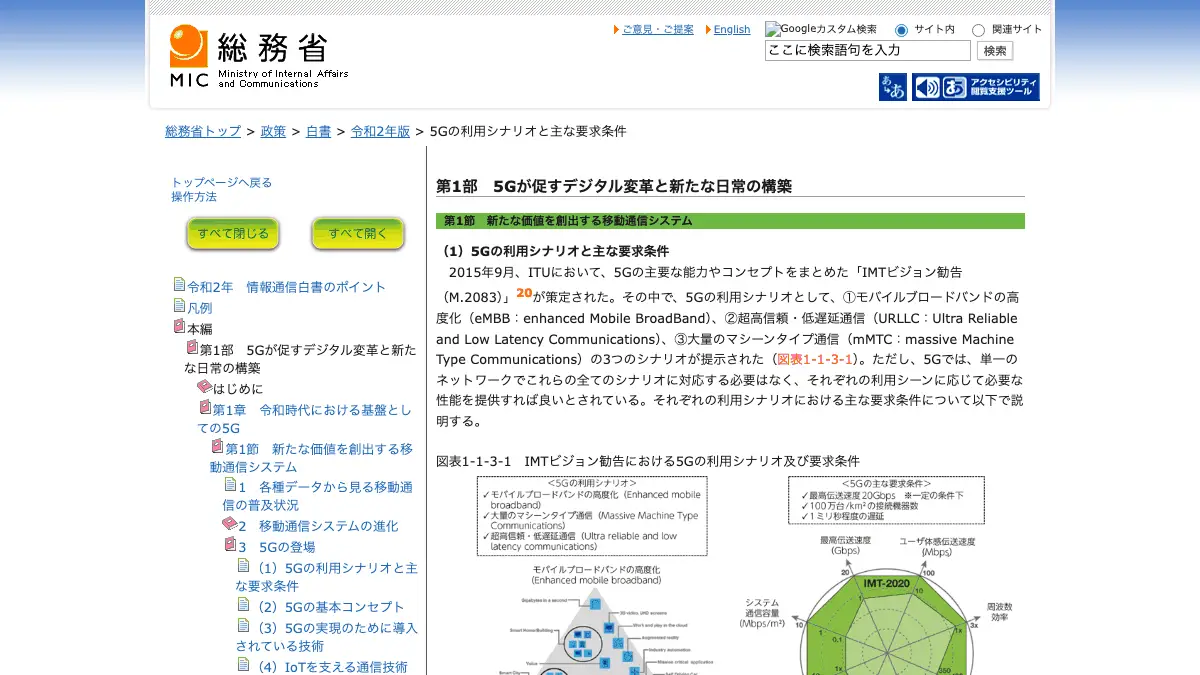Viewport: 1200px width, 675px height.
Task: Select the サイト内 radio button
Action: click(901, 31)
